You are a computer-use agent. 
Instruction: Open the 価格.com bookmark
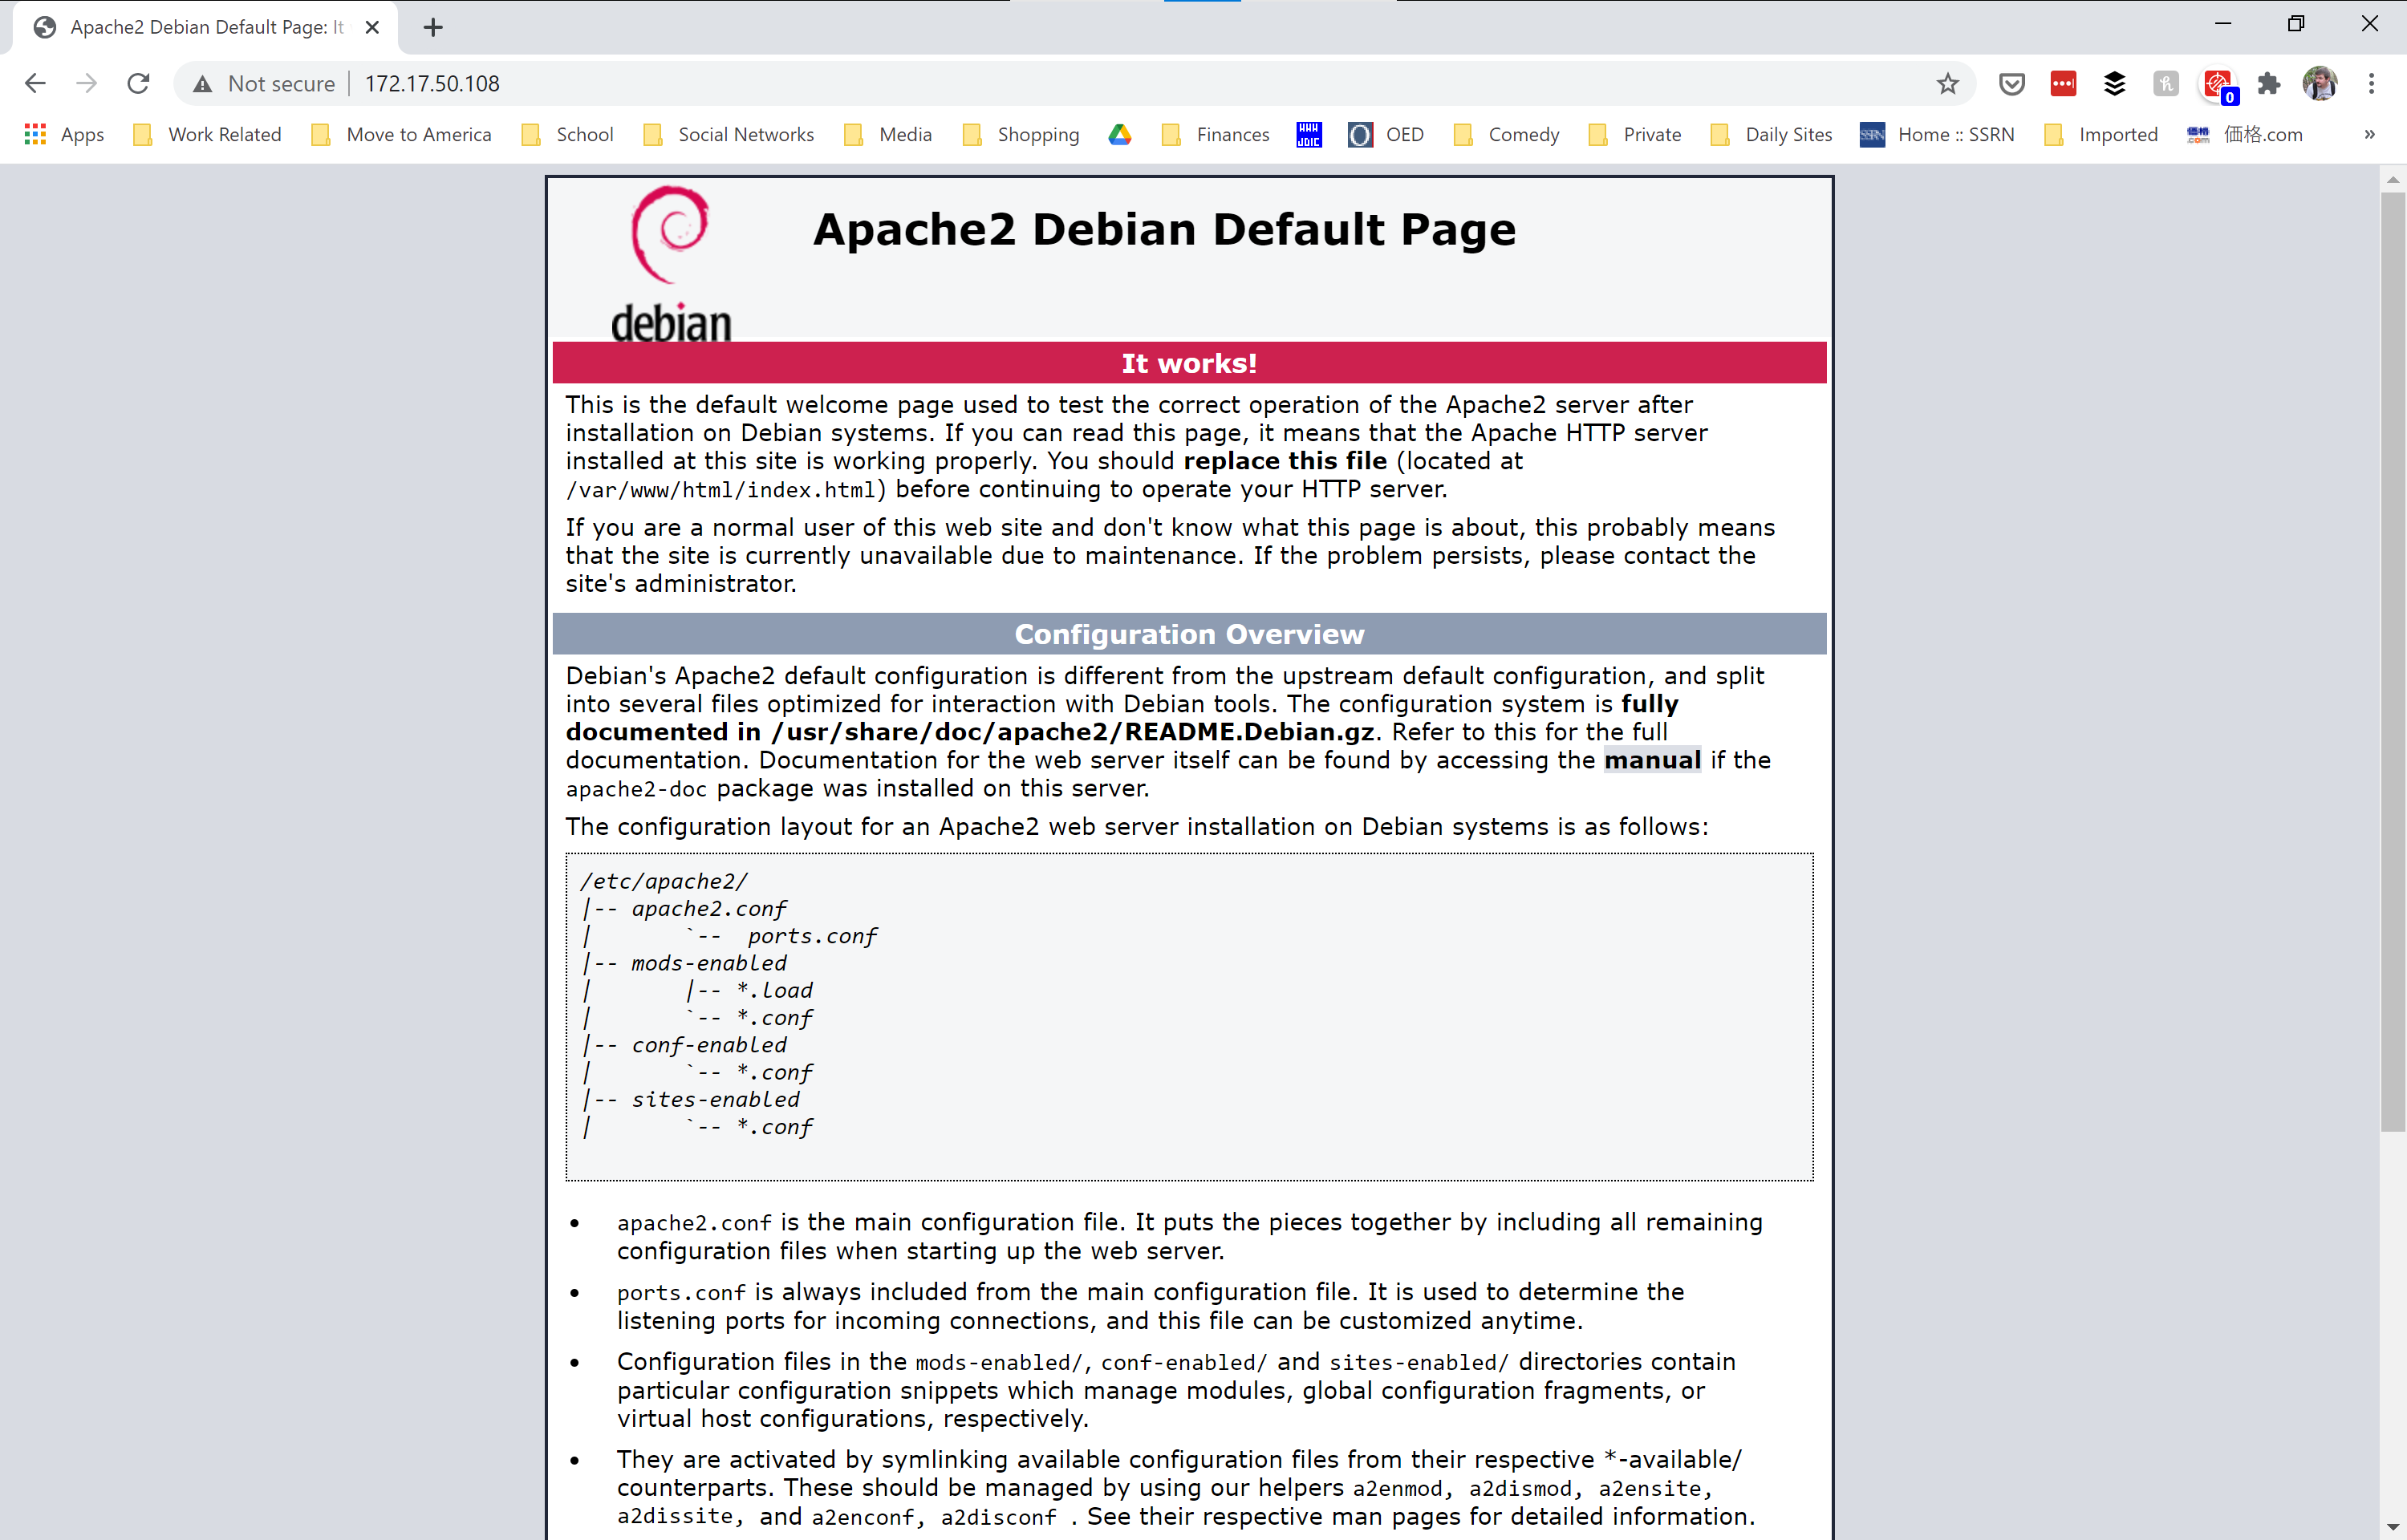pos(2245,134)
